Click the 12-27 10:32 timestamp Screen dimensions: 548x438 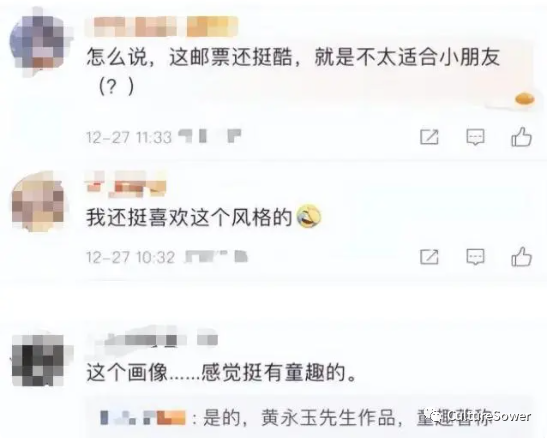[130, 258]
